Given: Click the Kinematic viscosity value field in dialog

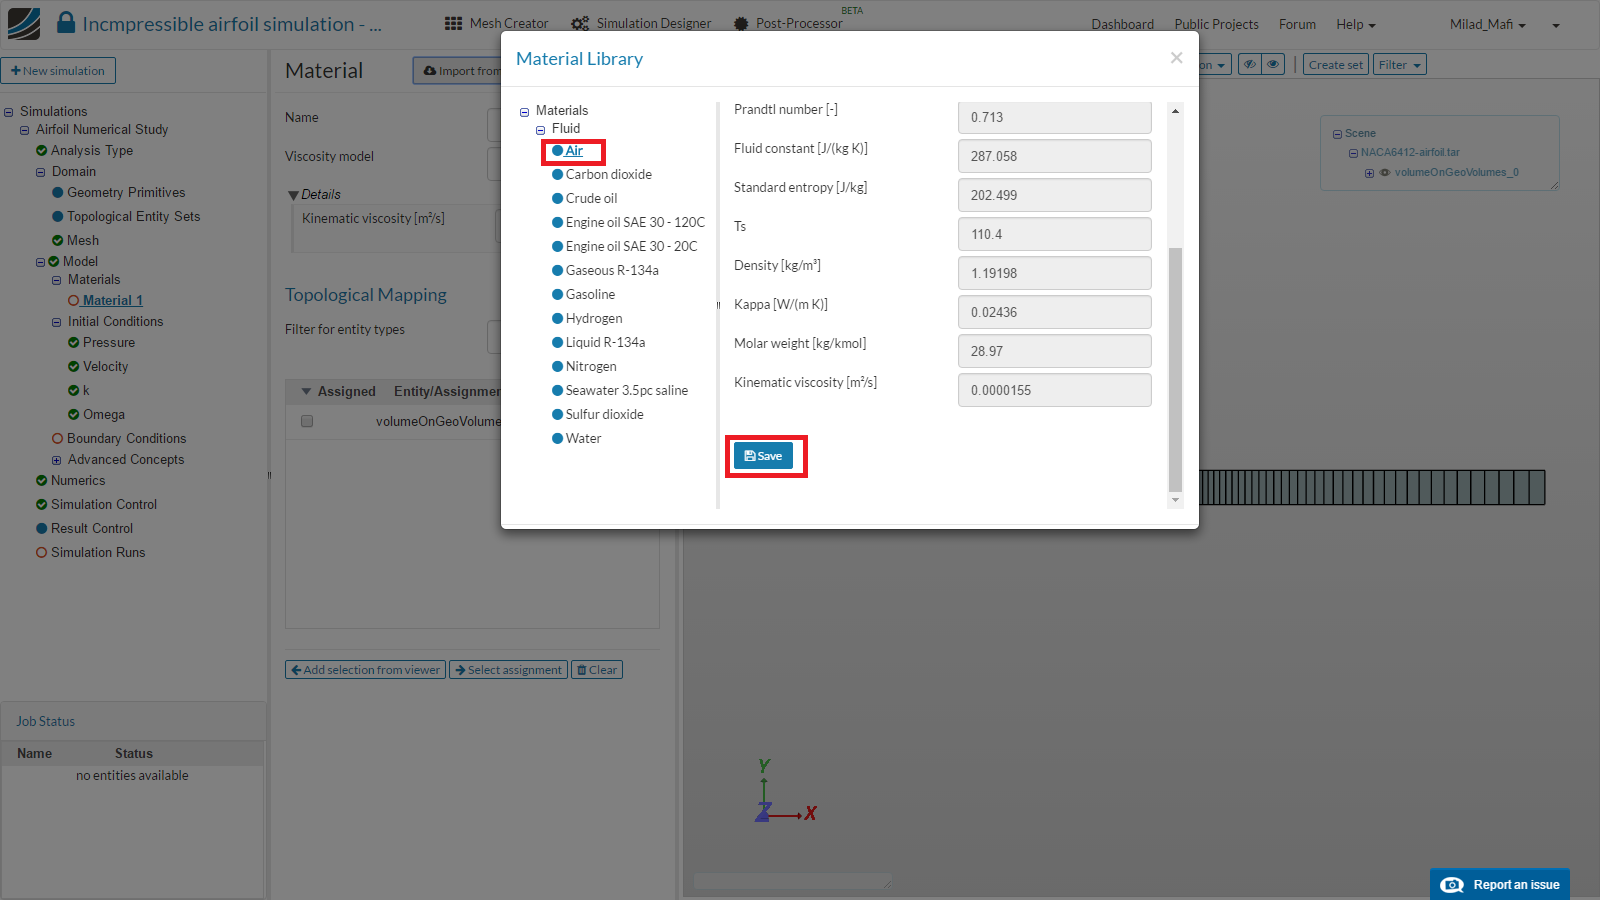Looking at the screenshot, I should click(1054, 390).
